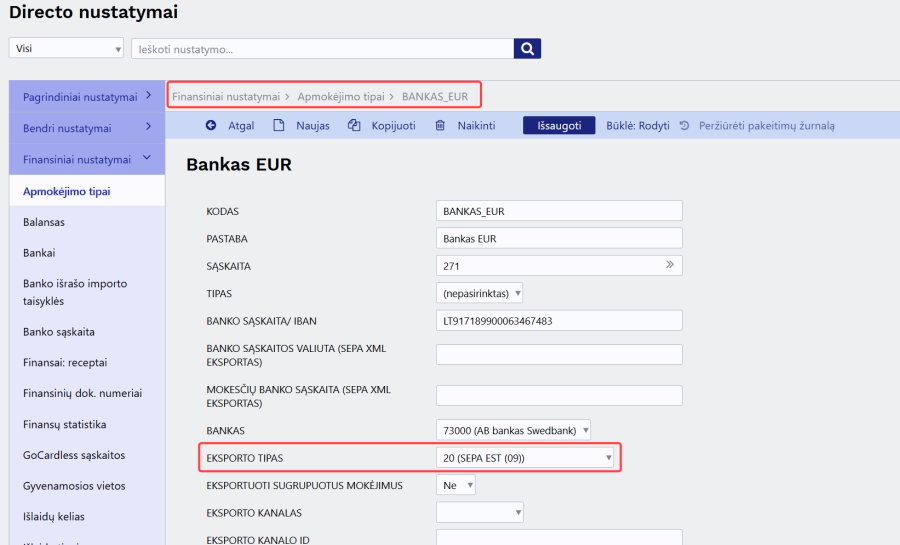Click the Naikinti label
The width and height of the screenshot is (900, 545).
pos(476,126)
